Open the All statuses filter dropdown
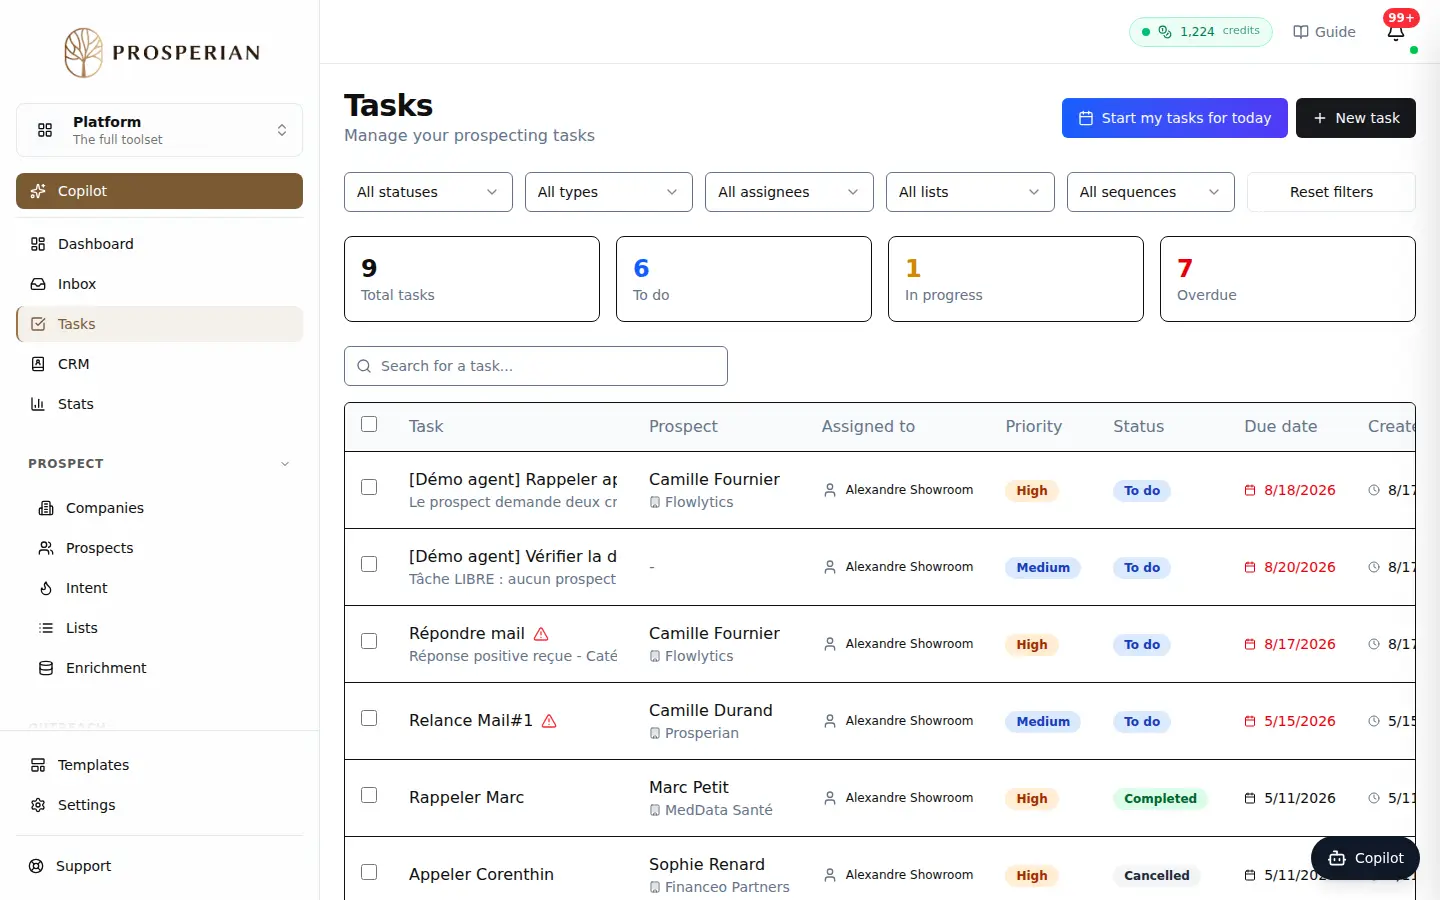 [428, 192]
